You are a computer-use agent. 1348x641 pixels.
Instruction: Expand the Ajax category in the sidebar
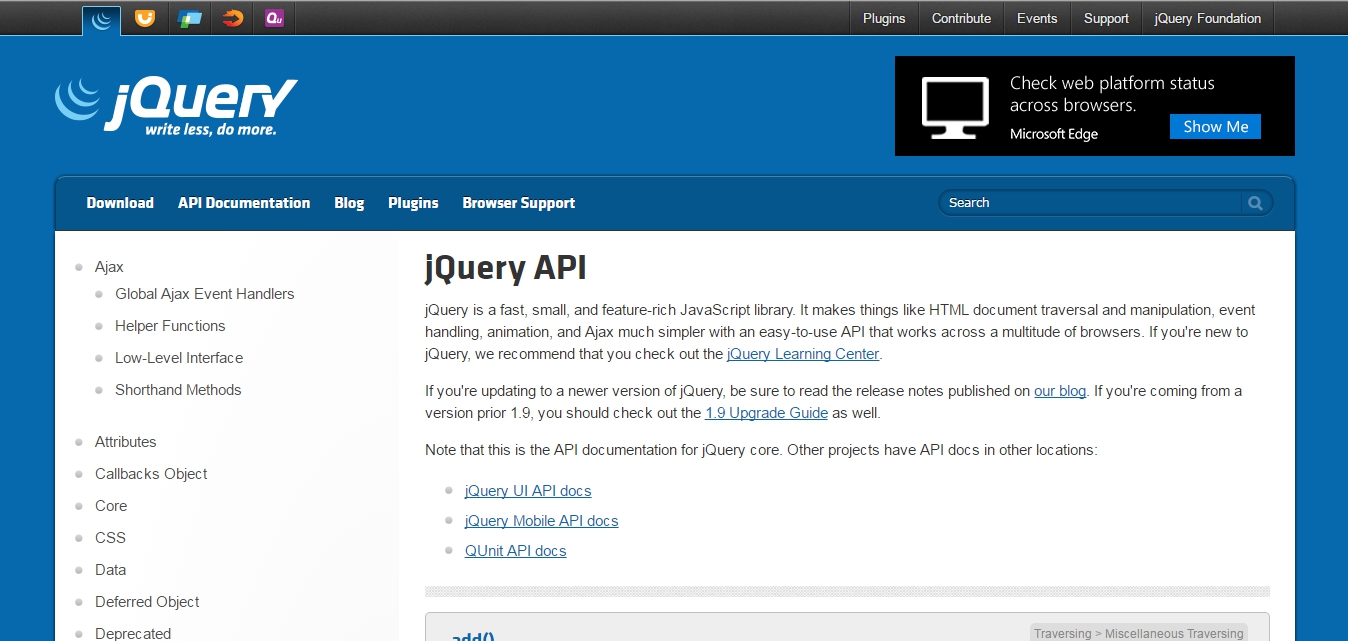pyautogui.click(x=108, y=266)
